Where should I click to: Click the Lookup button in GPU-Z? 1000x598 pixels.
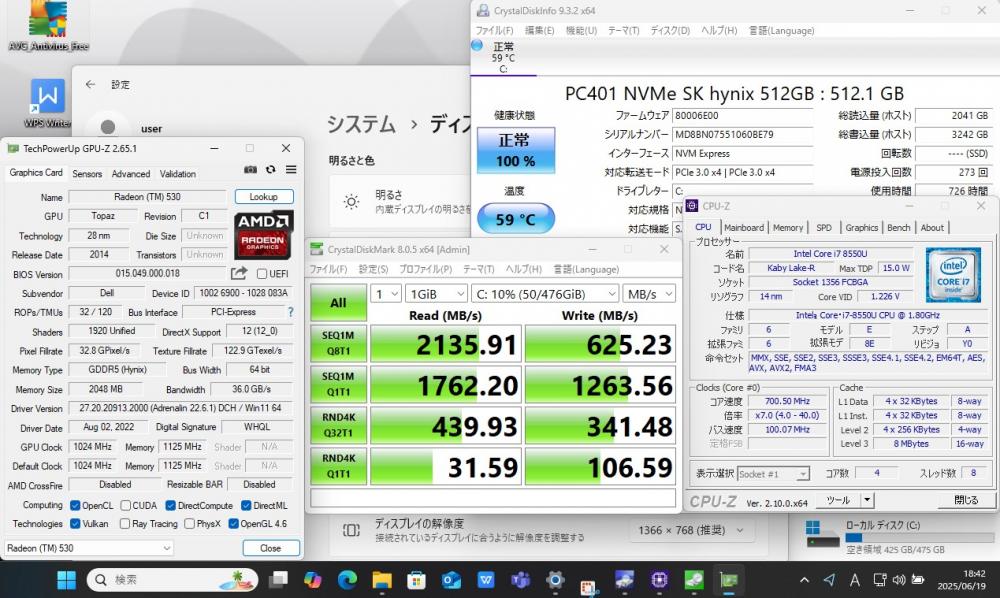click(263, 196)
